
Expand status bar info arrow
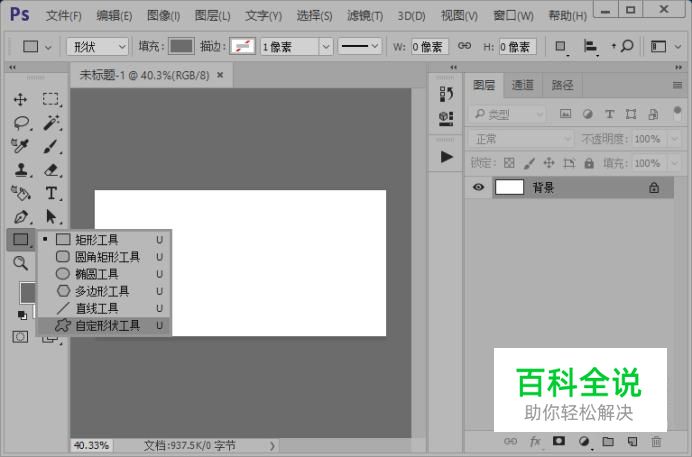point(272,446)
